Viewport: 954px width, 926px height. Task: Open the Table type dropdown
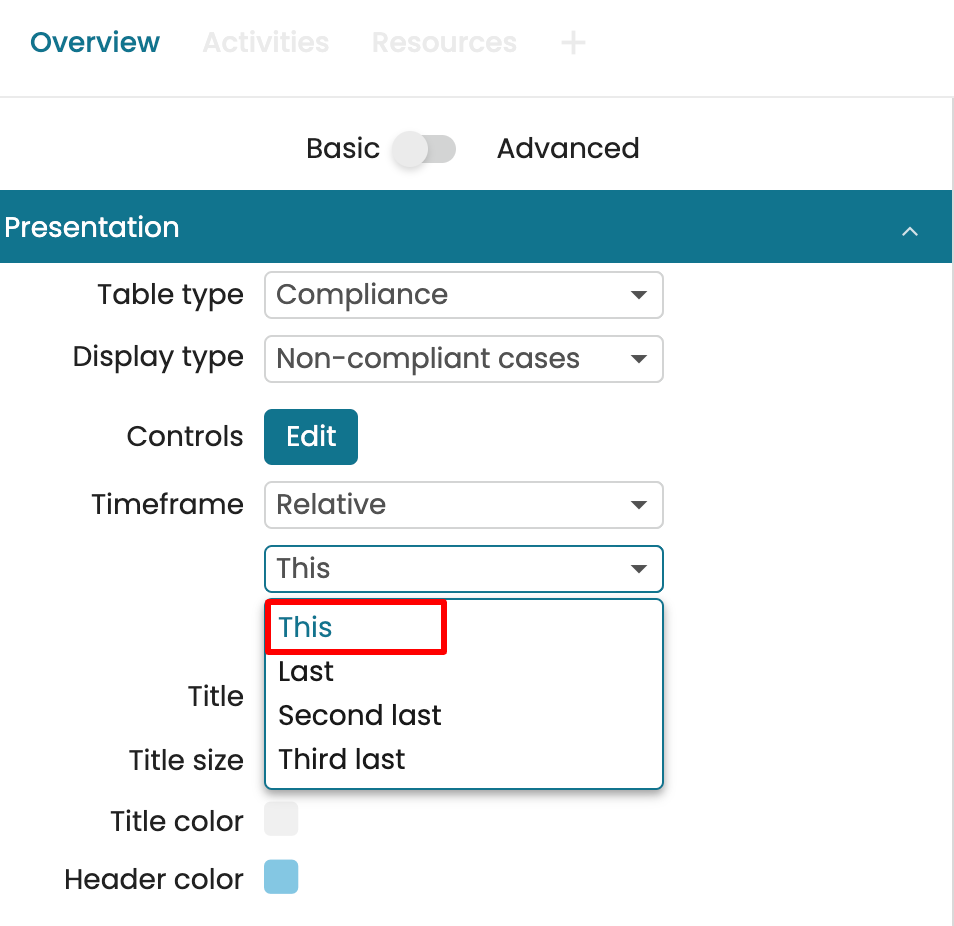463,295
